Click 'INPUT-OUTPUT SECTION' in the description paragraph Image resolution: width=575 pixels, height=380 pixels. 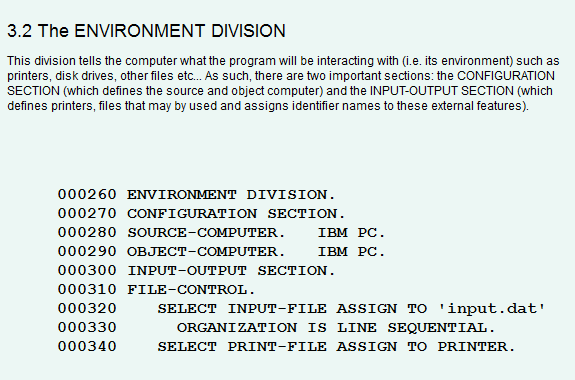(441, 91)
